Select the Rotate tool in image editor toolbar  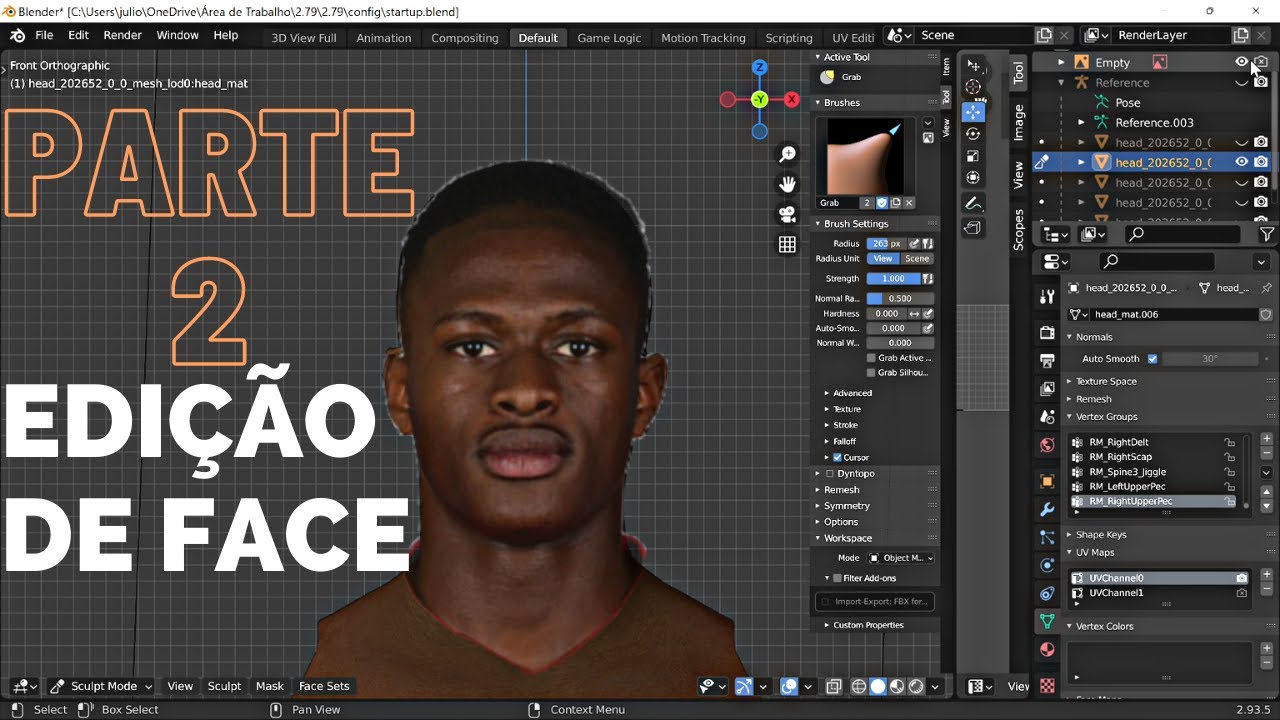coord(973,134)
